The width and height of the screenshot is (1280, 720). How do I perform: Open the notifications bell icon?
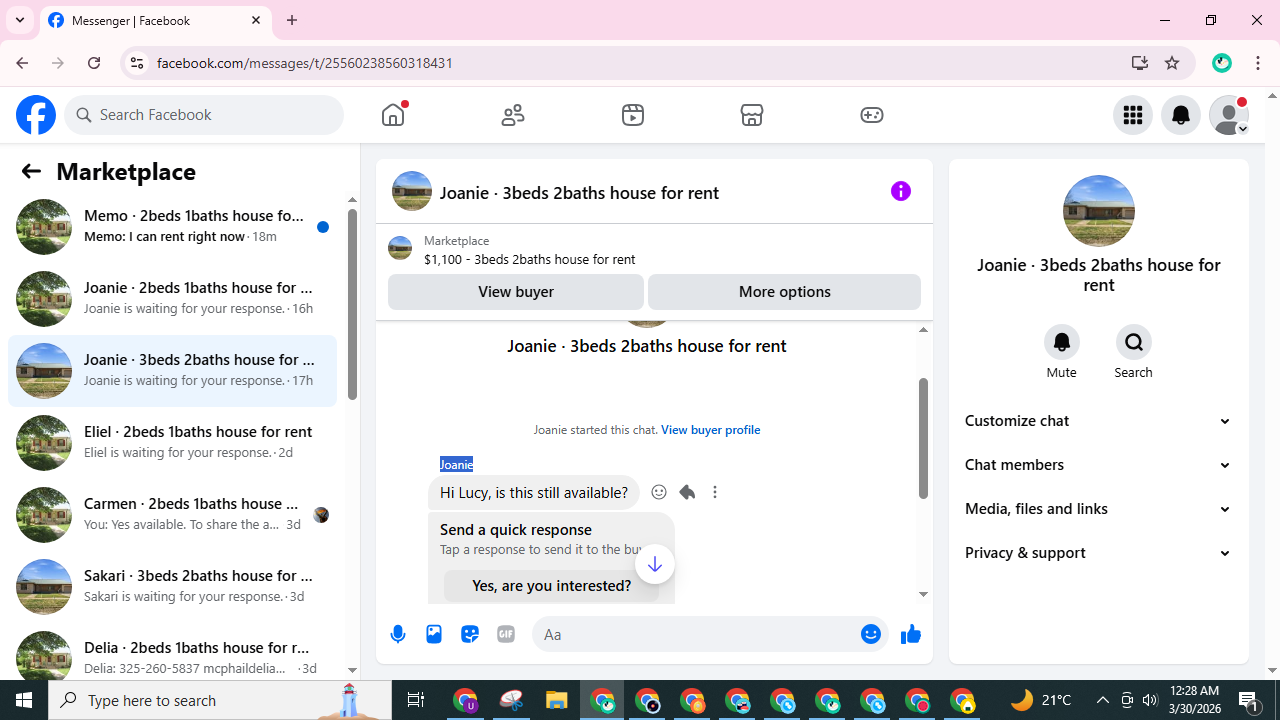click(1181, 115)
